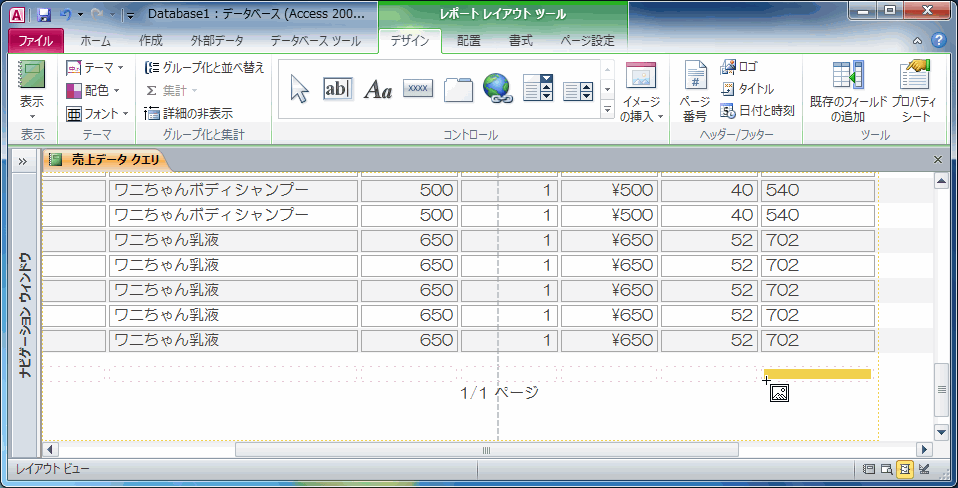The width and height of the screenshot is (958, 488).
Task: Switch to the 書式 tab
Action: coord(521,41)
